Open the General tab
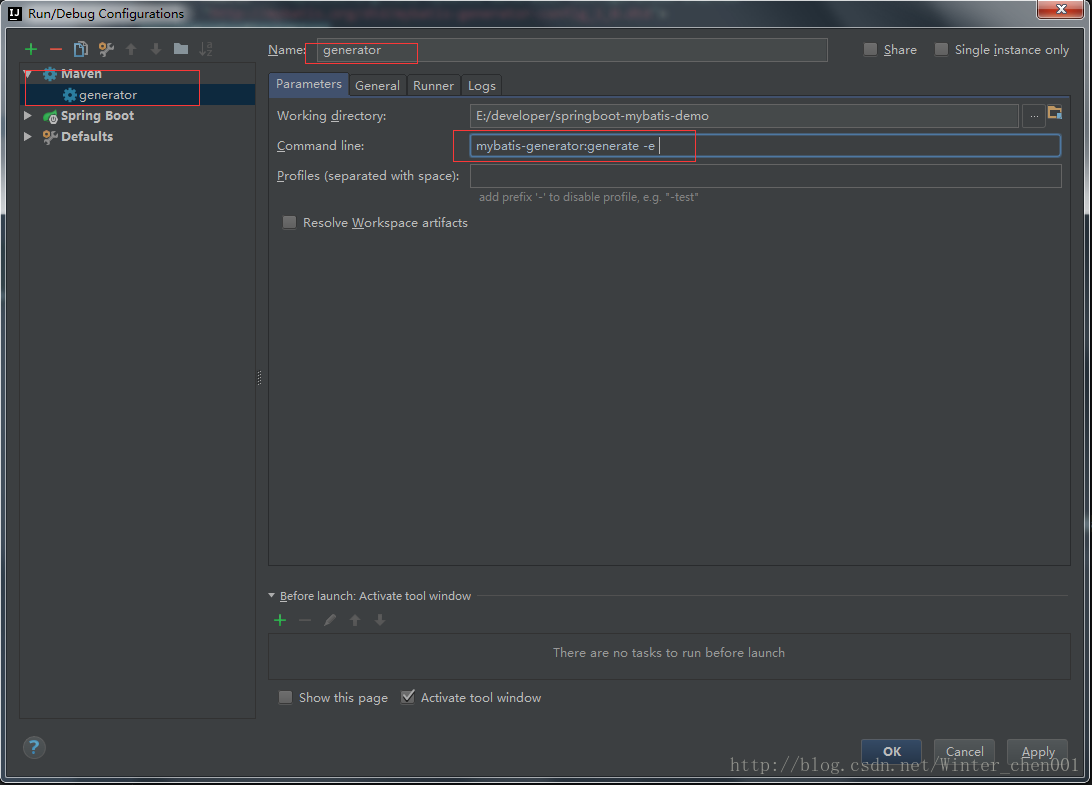Image resolution: width=1092 pixels, height=785 pixels. pos(377,85)
